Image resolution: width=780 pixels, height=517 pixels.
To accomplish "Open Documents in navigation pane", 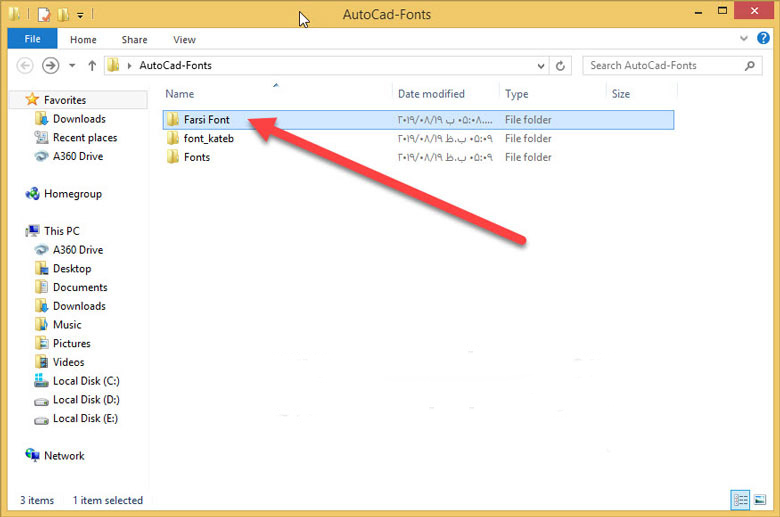I will (x=80, y=288).
